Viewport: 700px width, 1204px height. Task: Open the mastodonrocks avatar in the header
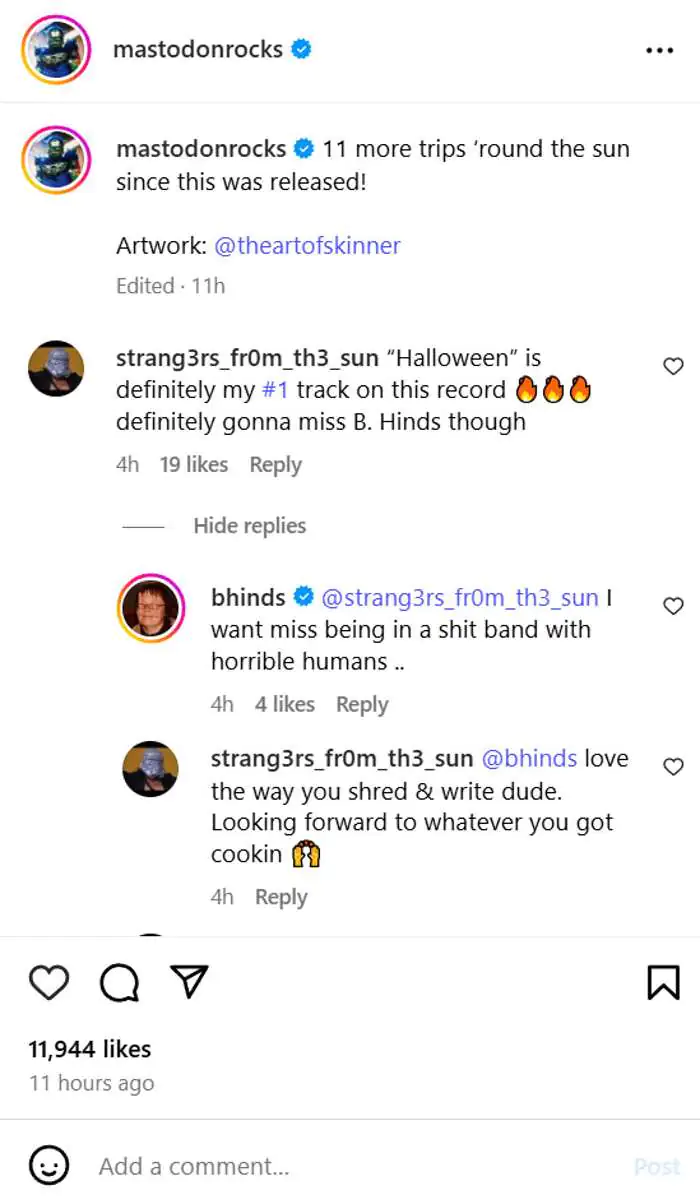coord(56,50)
